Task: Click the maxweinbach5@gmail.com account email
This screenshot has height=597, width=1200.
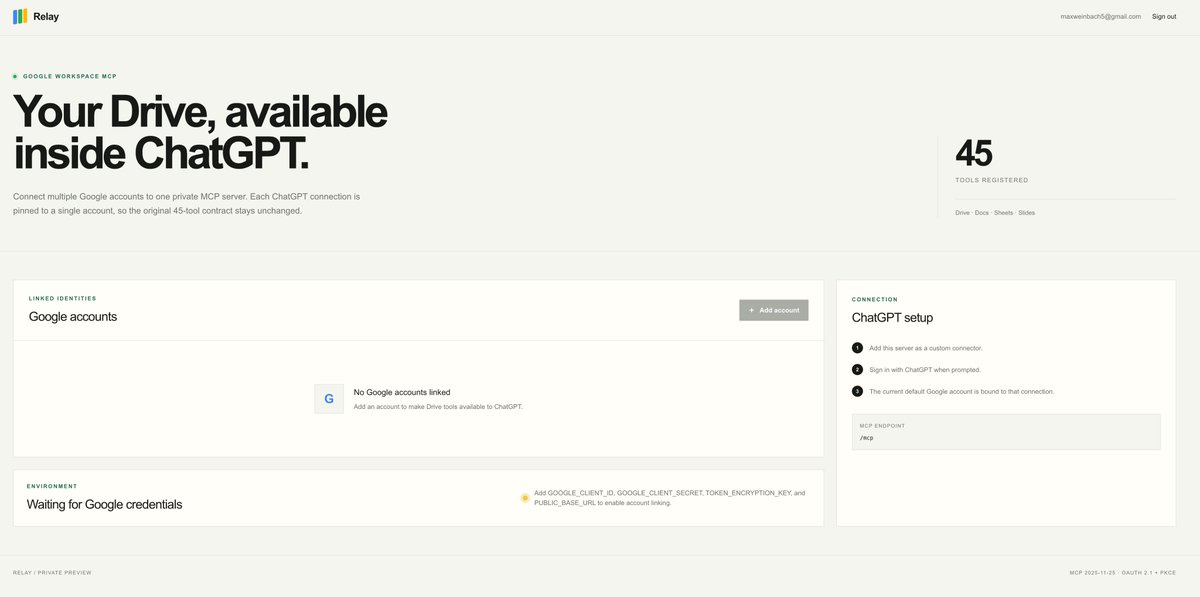Action: tap(1101, 16)
